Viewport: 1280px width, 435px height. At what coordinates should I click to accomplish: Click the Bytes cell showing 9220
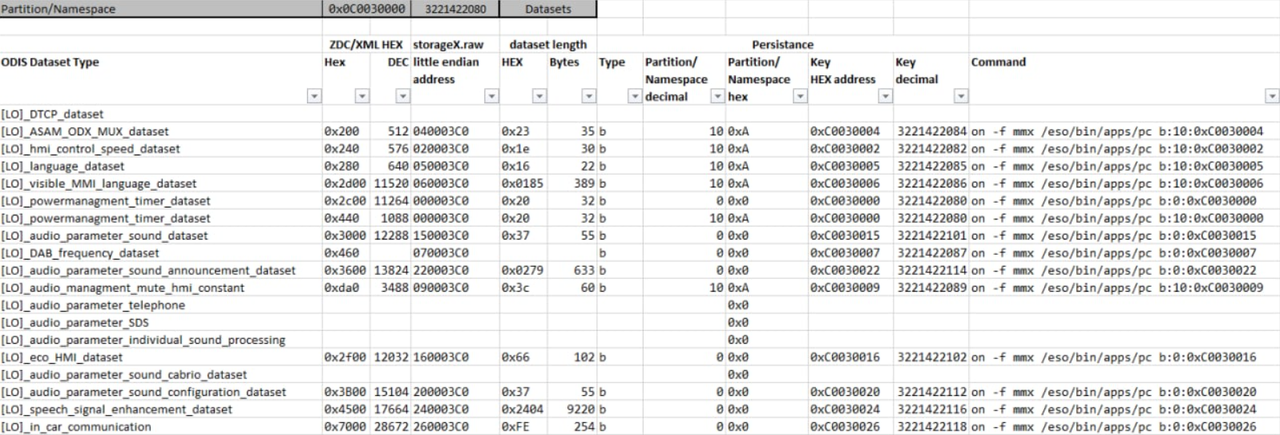572,410
